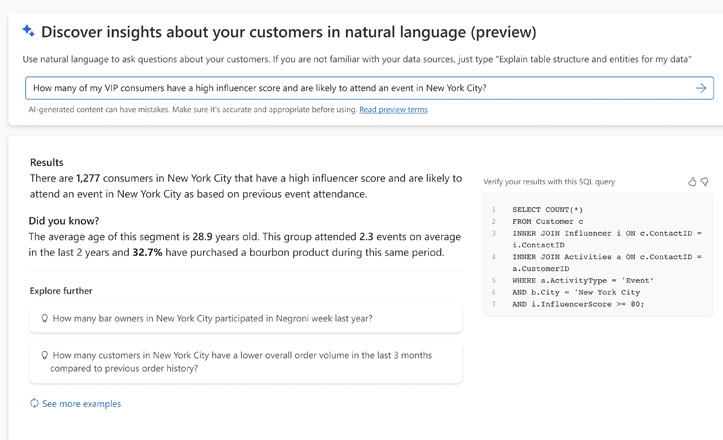Click the lightbulb icon on the order volume suggestion
Screen dimensions: 723x440
(x=44, y=355)
